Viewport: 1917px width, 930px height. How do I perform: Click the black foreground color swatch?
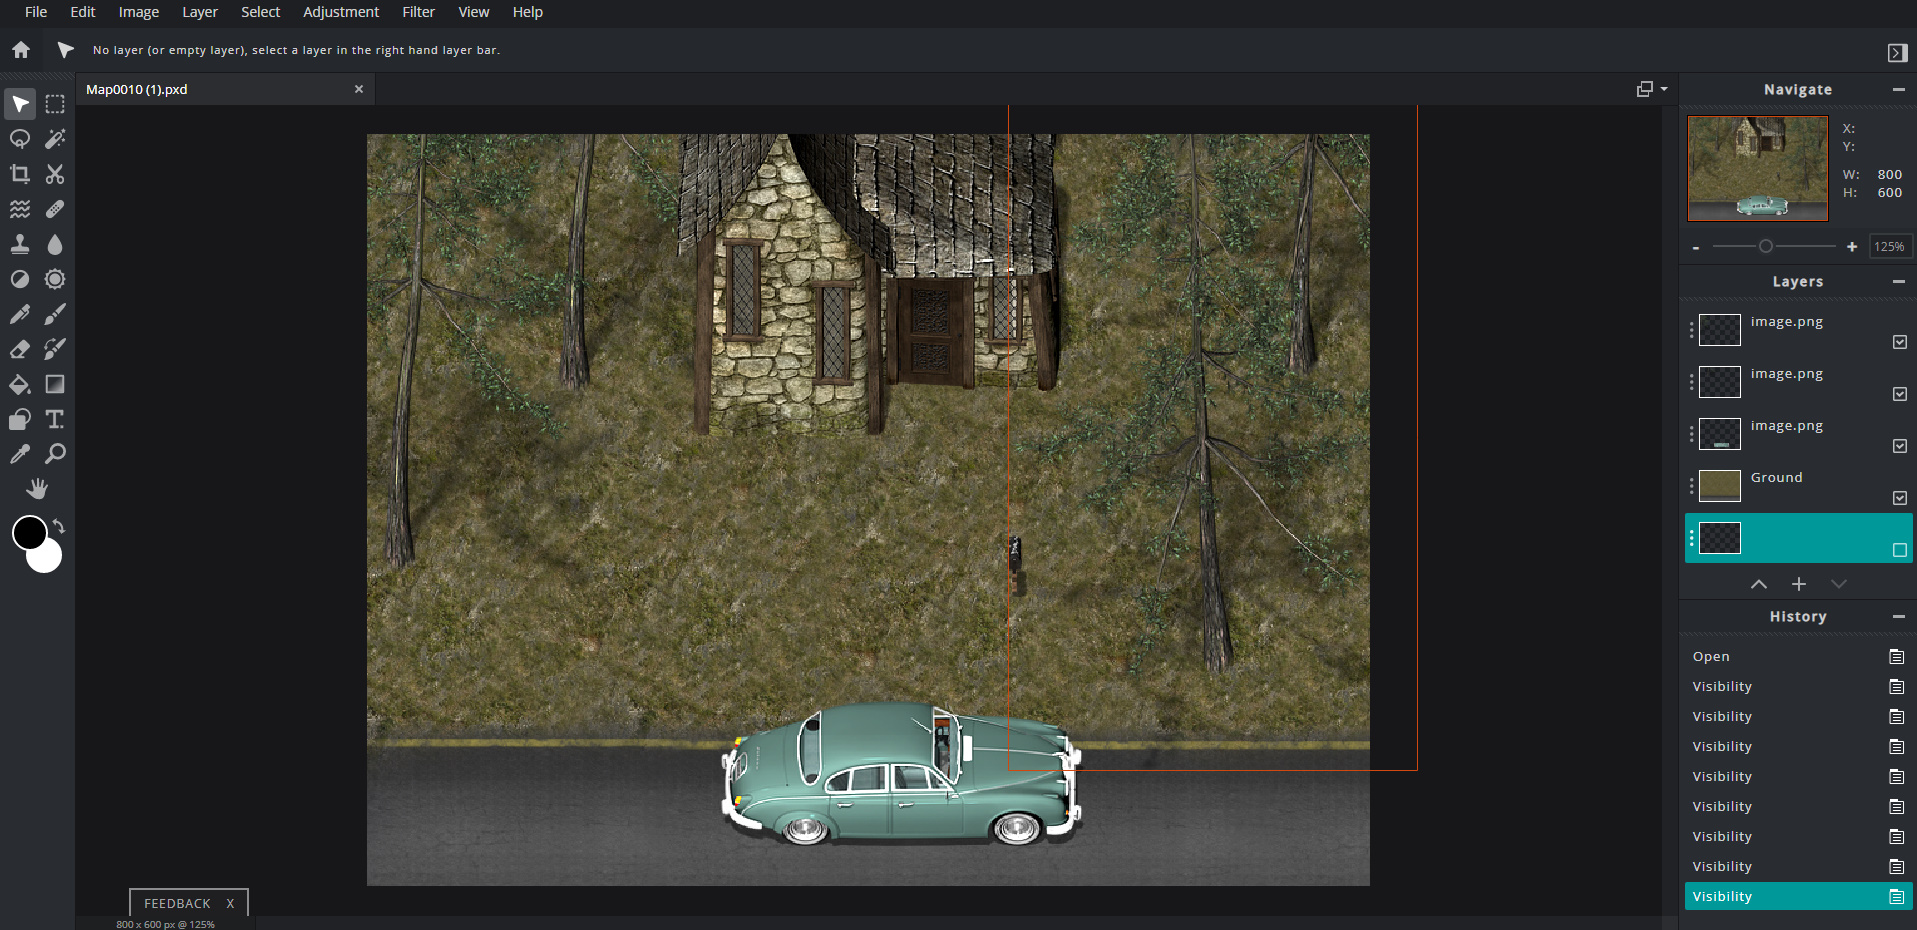click(x=29, y=532)
